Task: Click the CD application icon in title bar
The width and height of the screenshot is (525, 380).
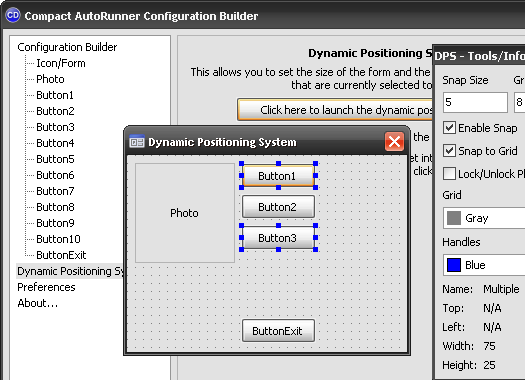Action: click(x=13, y=15)
